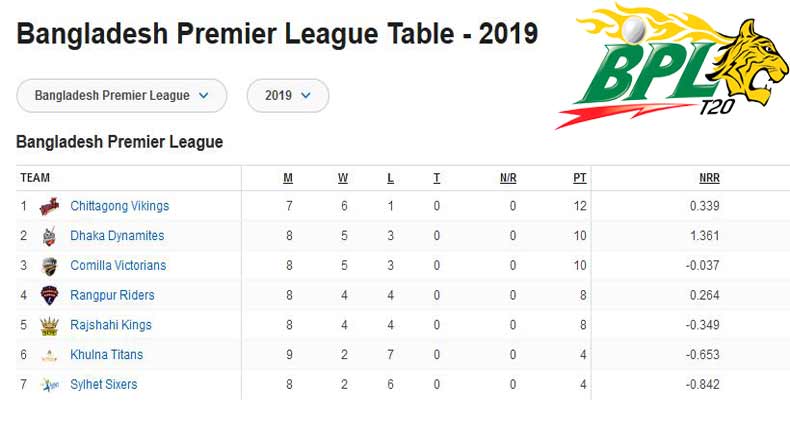This screenshot has width=790, height=425.
Task: Sort table by the W column header
Action: click(343, 178)
